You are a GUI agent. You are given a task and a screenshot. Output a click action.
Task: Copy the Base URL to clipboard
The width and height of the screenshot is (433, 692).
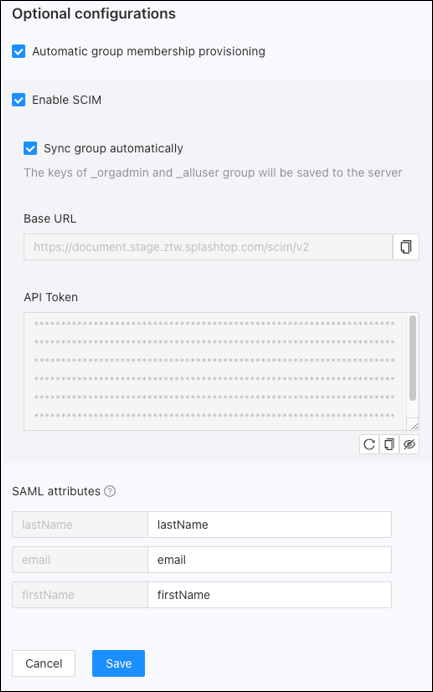406,247
